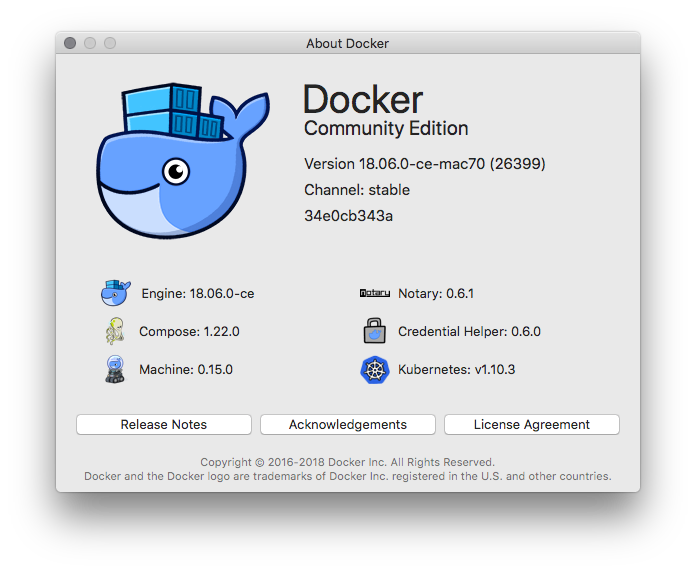
Task: Click the "34e0cb343a" hash text
Action: point(348,216)
